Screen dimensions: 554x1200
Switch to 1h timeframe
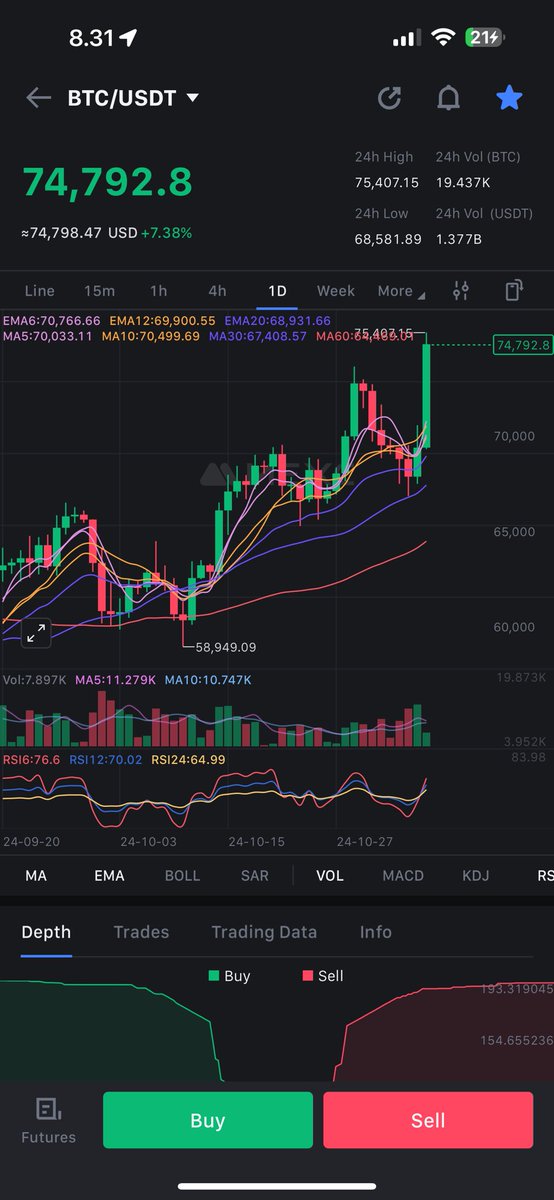(158, 291)
